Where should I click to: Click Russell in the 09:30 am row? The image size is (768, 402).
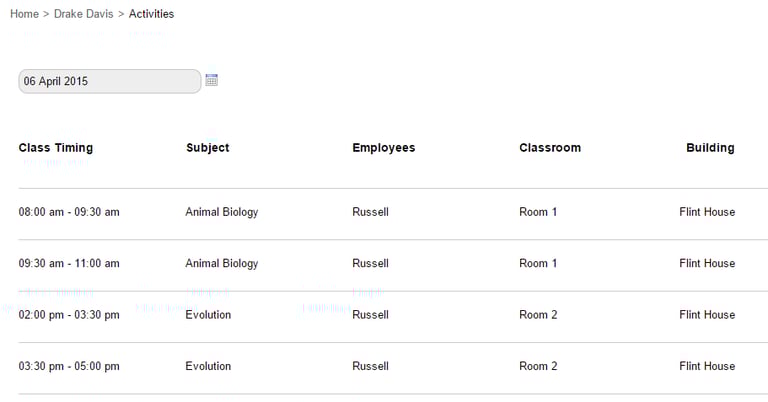click(370, 264)
